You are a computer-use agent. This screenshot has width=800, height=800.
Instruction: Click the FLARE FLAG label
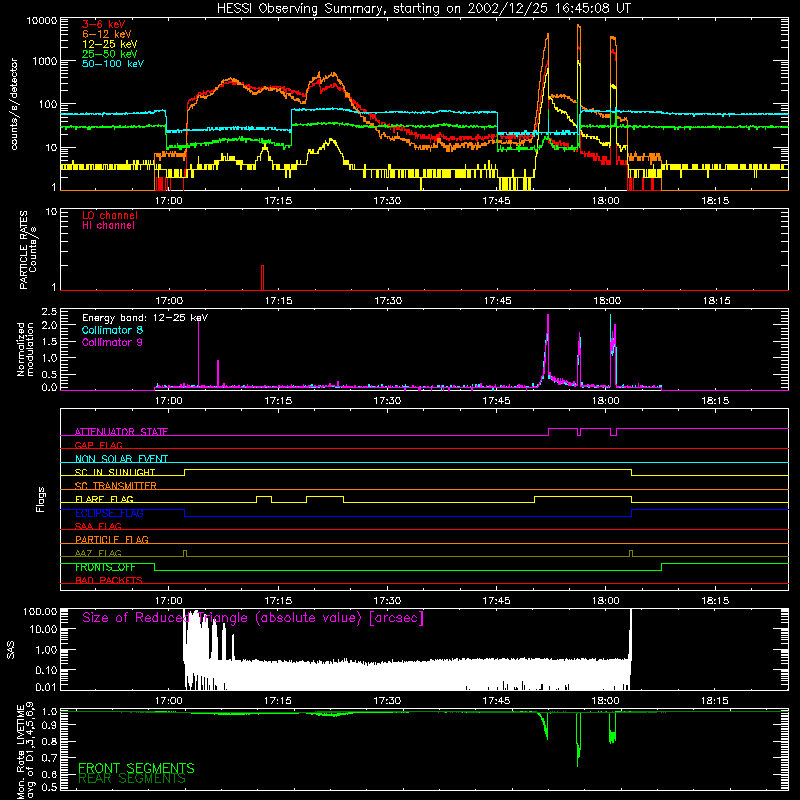pos(104,499)
